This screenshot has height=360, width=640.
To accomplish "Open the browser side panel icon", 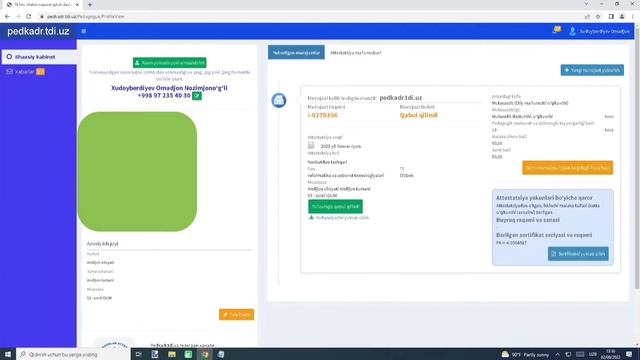I will tap(611, 16).
